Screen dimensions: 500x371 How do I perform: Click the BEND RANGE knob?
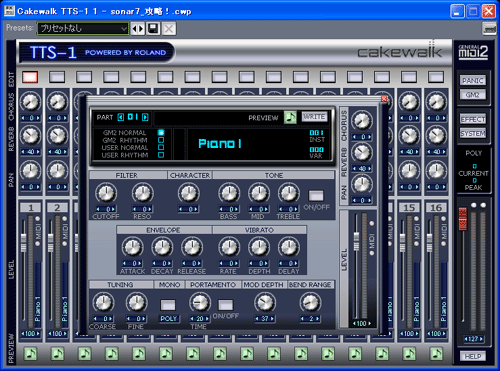coord(310,303)
